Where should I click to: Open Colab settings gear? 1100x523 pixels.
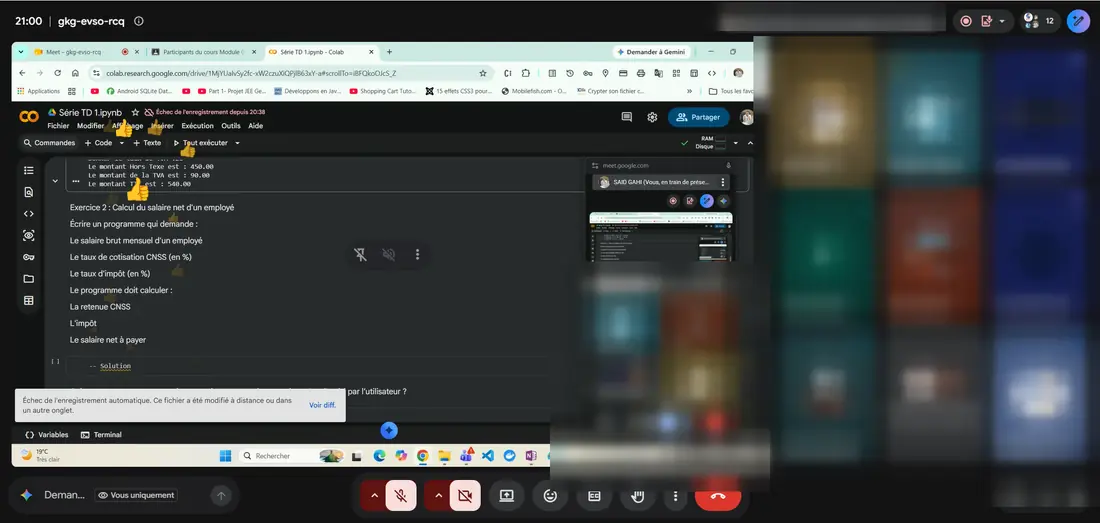(652, 117)
